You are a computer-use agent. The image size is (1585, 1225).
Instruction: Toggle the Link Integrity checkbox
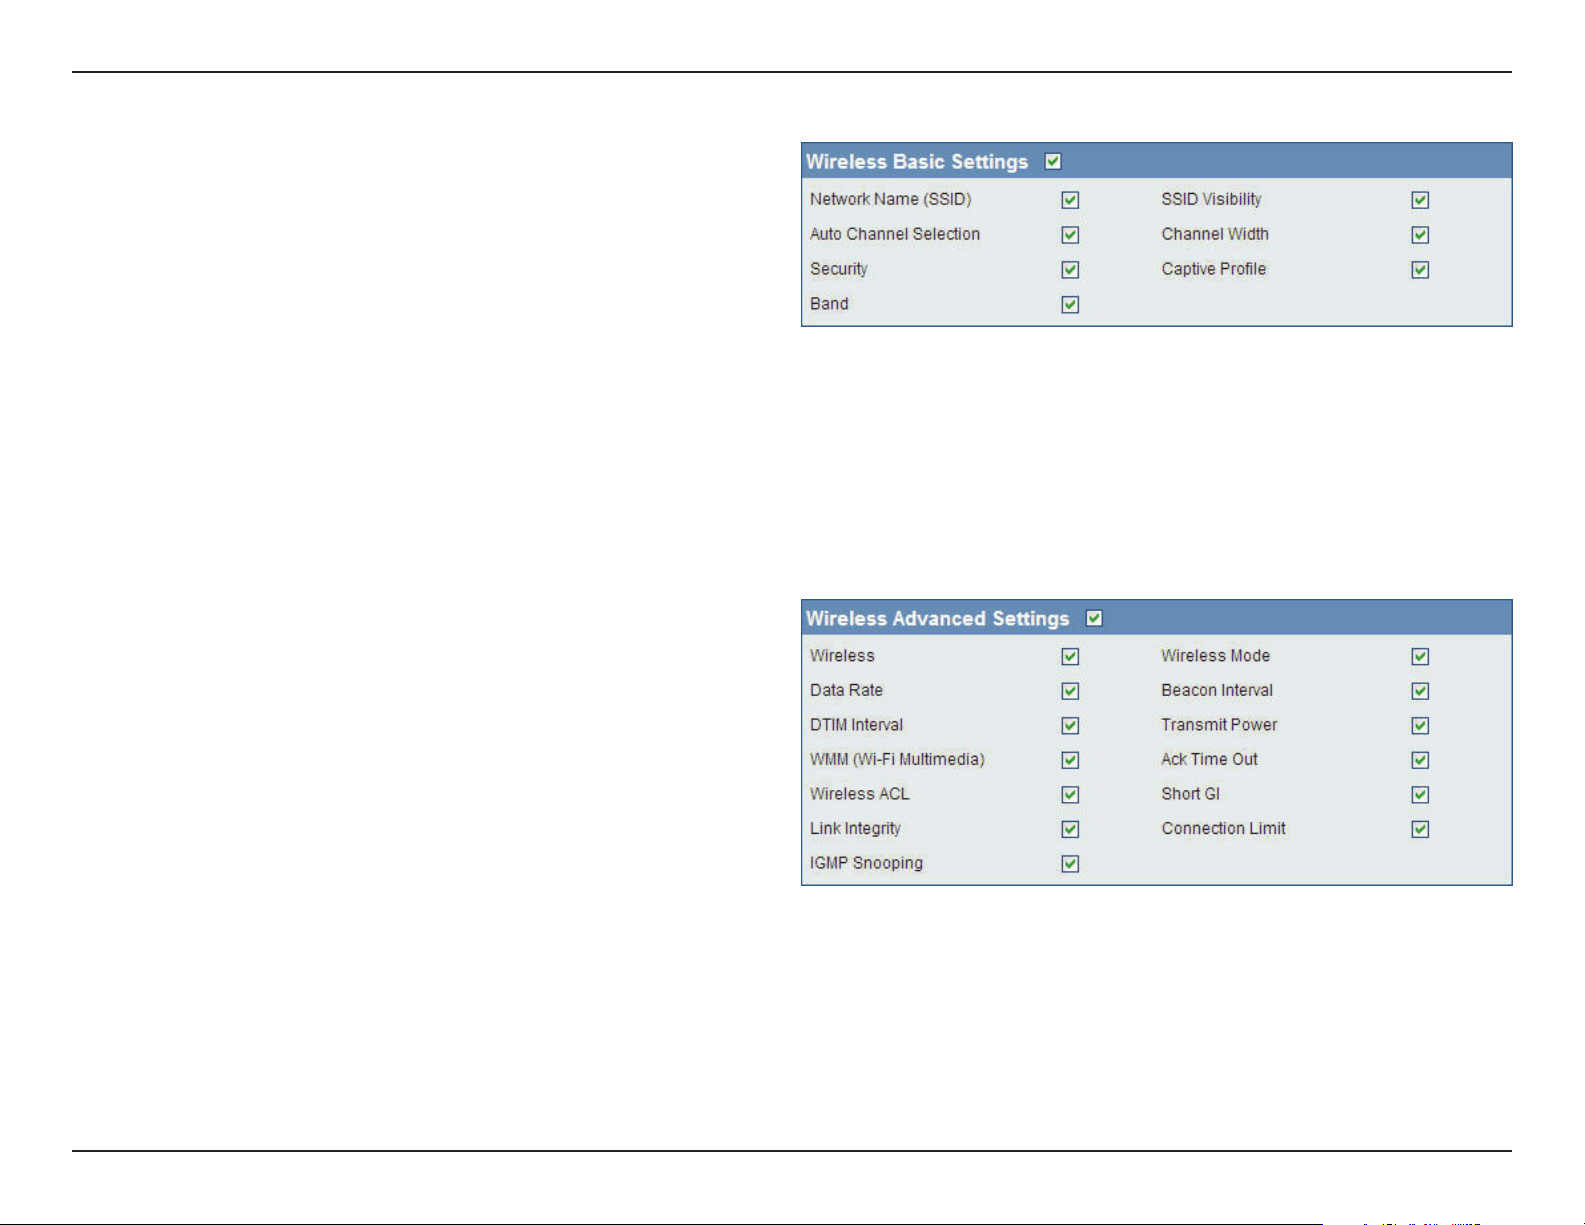coord(1070,829)
